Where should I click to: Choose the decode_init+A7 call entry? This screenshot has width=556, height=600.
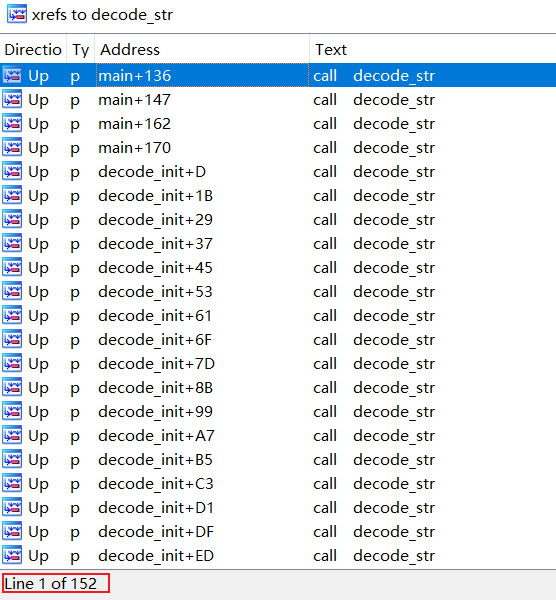coord(278,436)
